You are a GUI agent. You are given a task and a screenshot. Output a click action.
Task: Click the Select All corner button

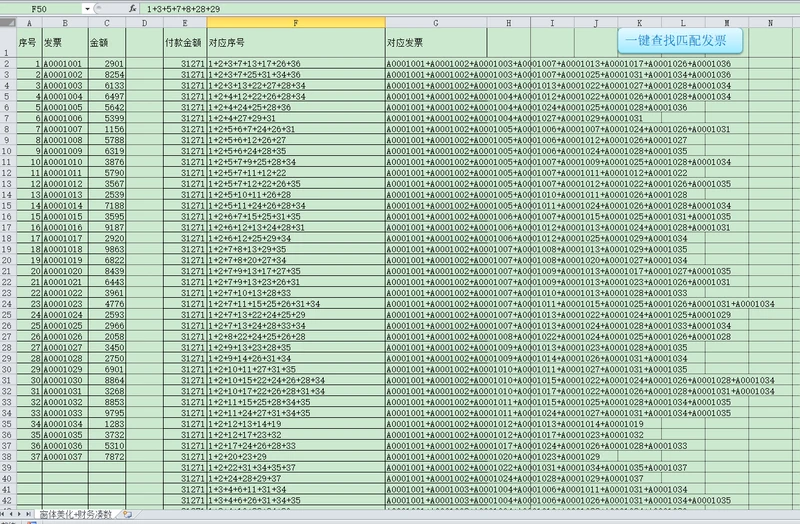click(x=8, y=22)
